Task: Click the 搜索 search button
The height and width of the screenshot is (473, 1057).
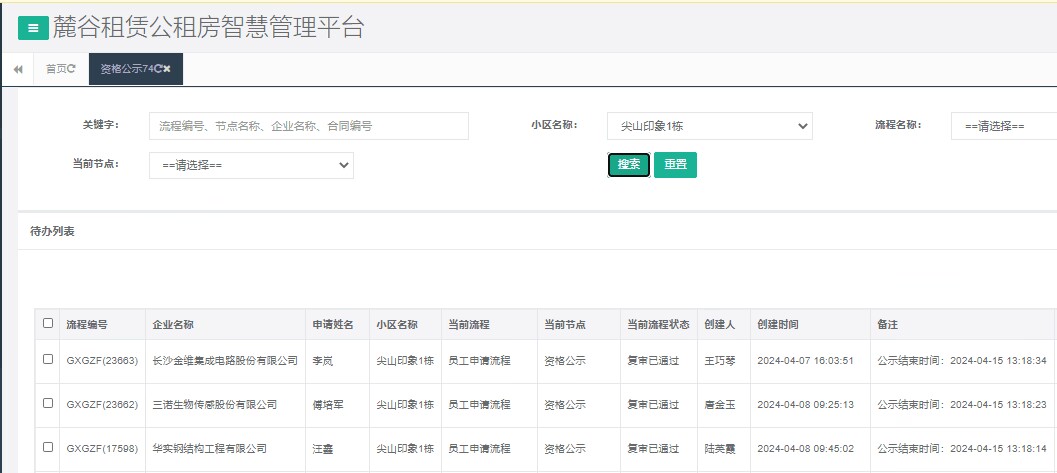Action: click(629, 165)
